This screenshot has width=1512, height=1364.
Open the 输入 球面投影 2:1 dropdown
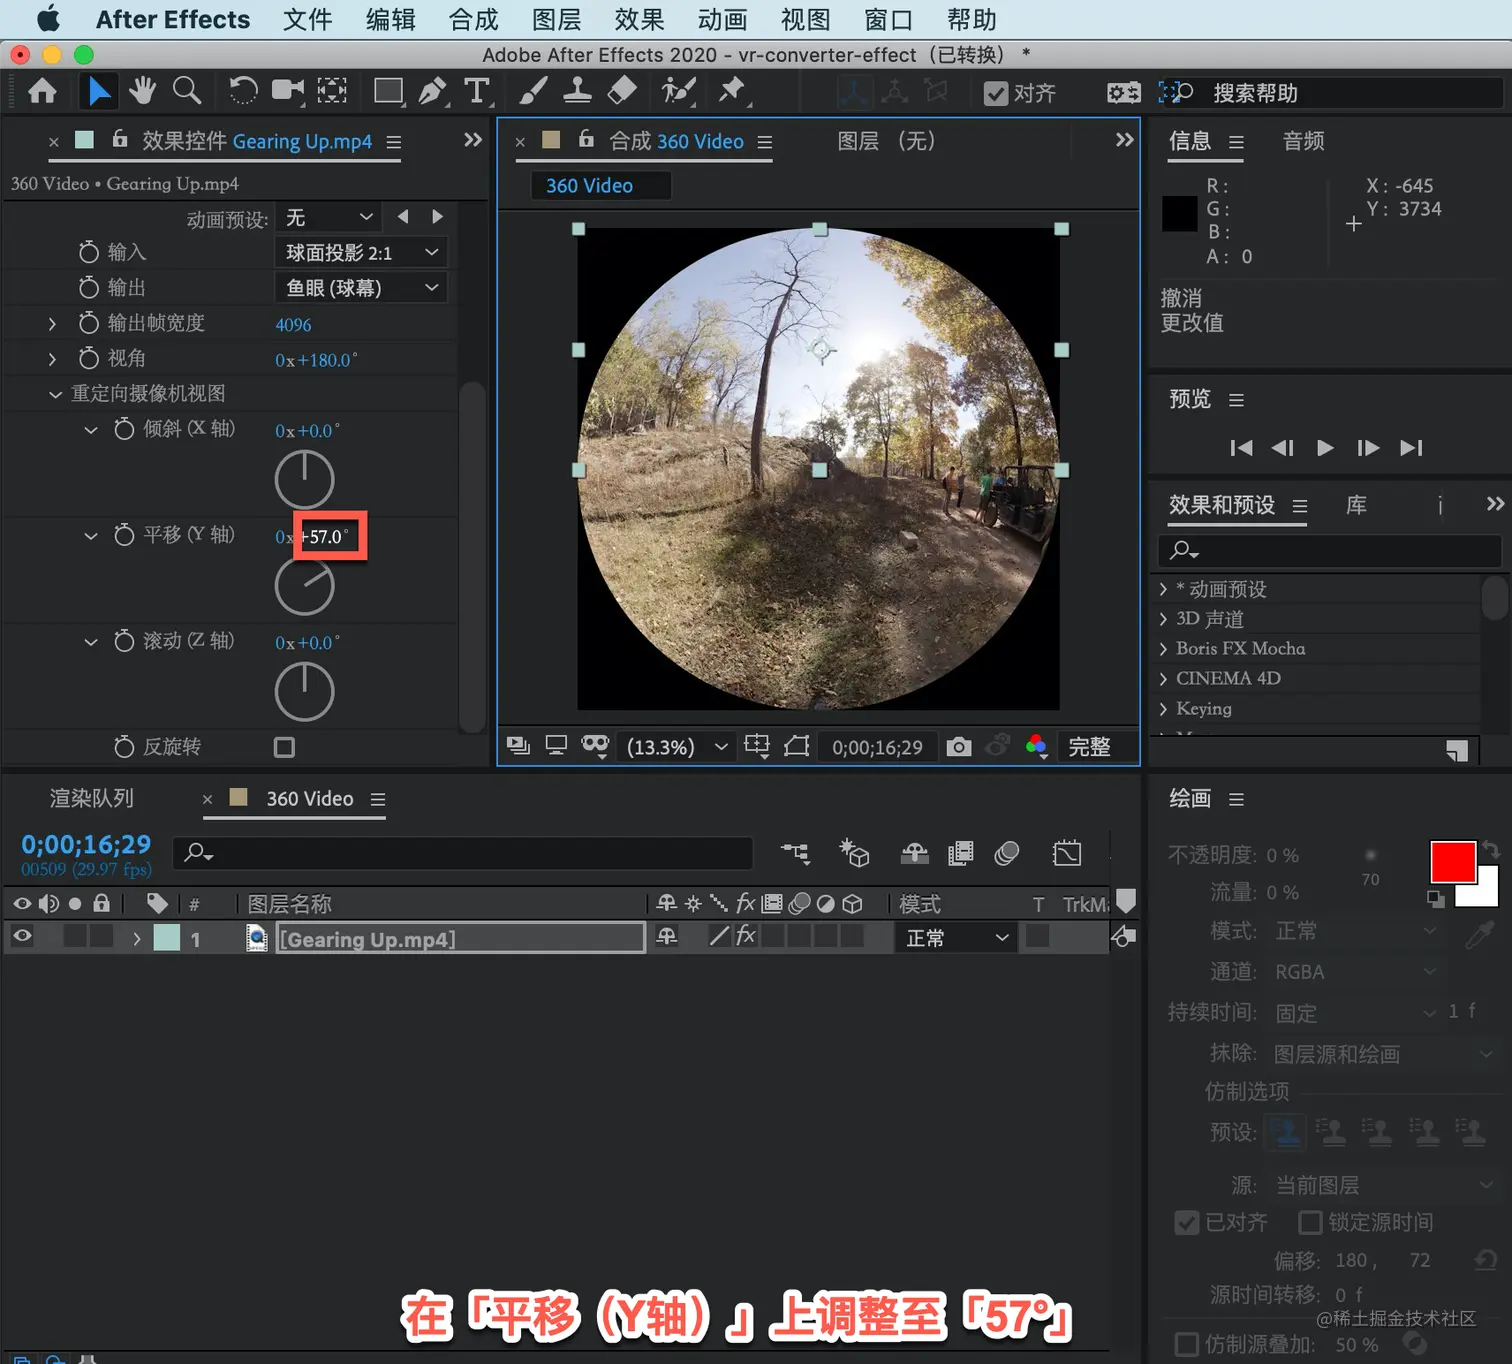pos(360,252)
